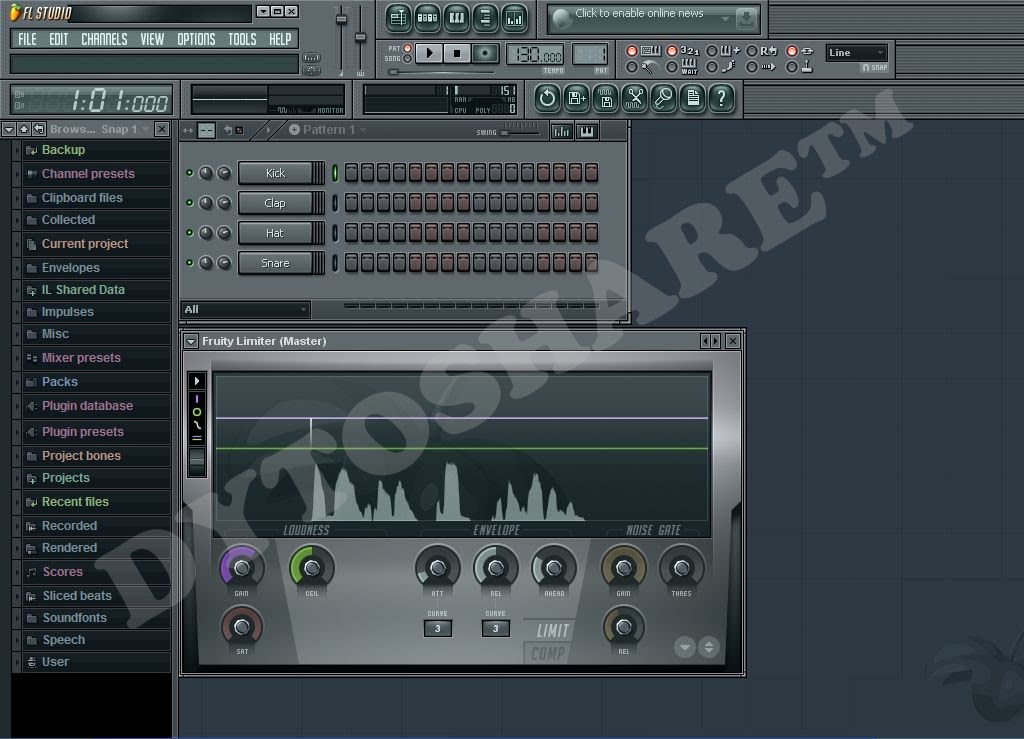The width and height of the screenshot is (1024, 739).
Task: Click the one-click recording microphone icon
Action: click(664, 99)
